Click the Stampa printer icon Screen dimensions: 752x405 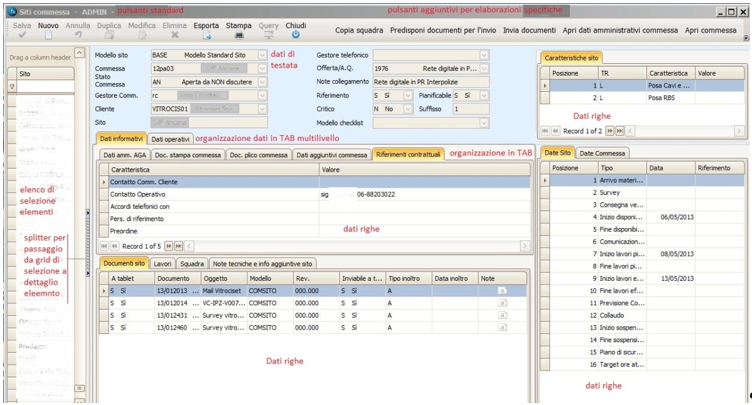coord(238,35)
